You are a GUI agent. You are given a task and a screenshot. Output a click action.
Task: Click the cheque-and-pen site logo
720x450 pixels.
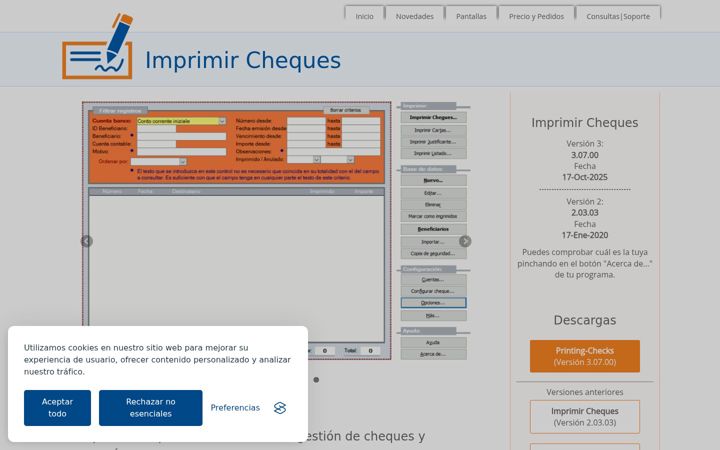[x=97, y=46]
